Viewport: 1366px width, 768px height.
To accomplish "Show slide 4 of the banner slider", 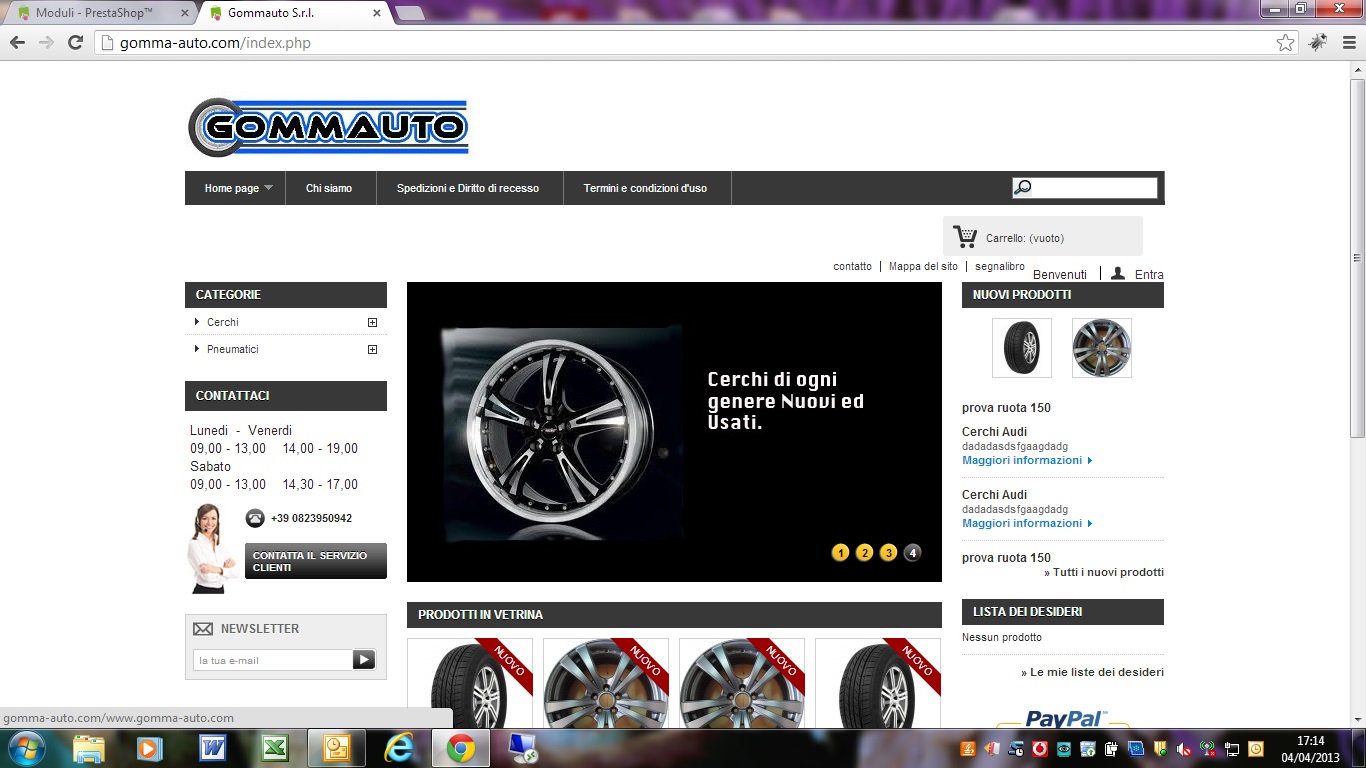I will [x=912, y=552].
